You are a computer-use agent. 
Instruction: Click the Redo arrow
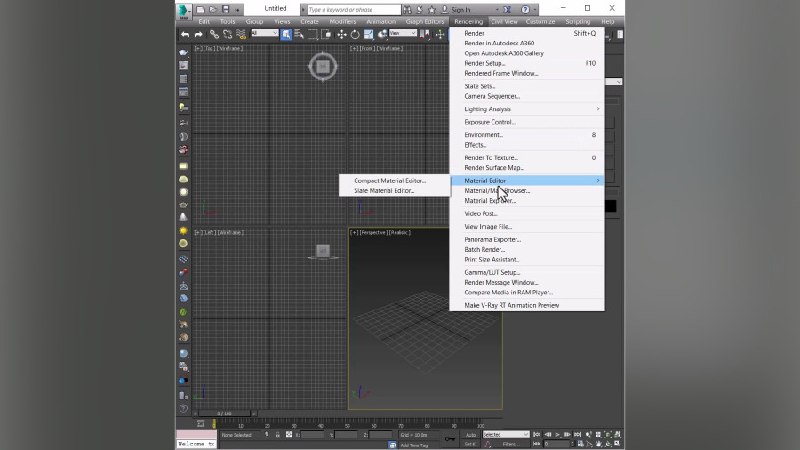click(x=198, y=34)
